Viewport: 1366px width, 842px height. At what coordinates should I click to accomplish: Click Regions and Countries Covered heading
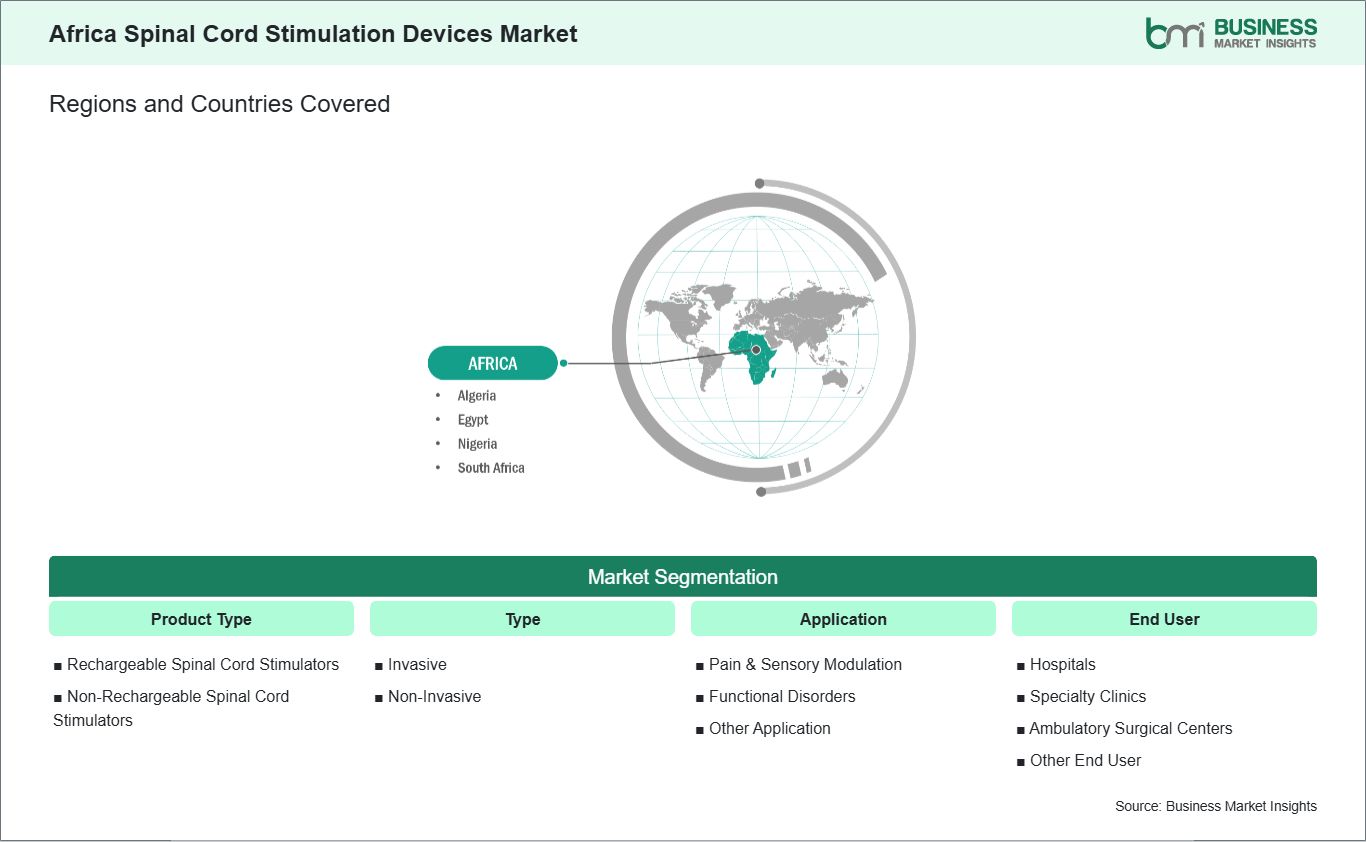coord(219,103)
